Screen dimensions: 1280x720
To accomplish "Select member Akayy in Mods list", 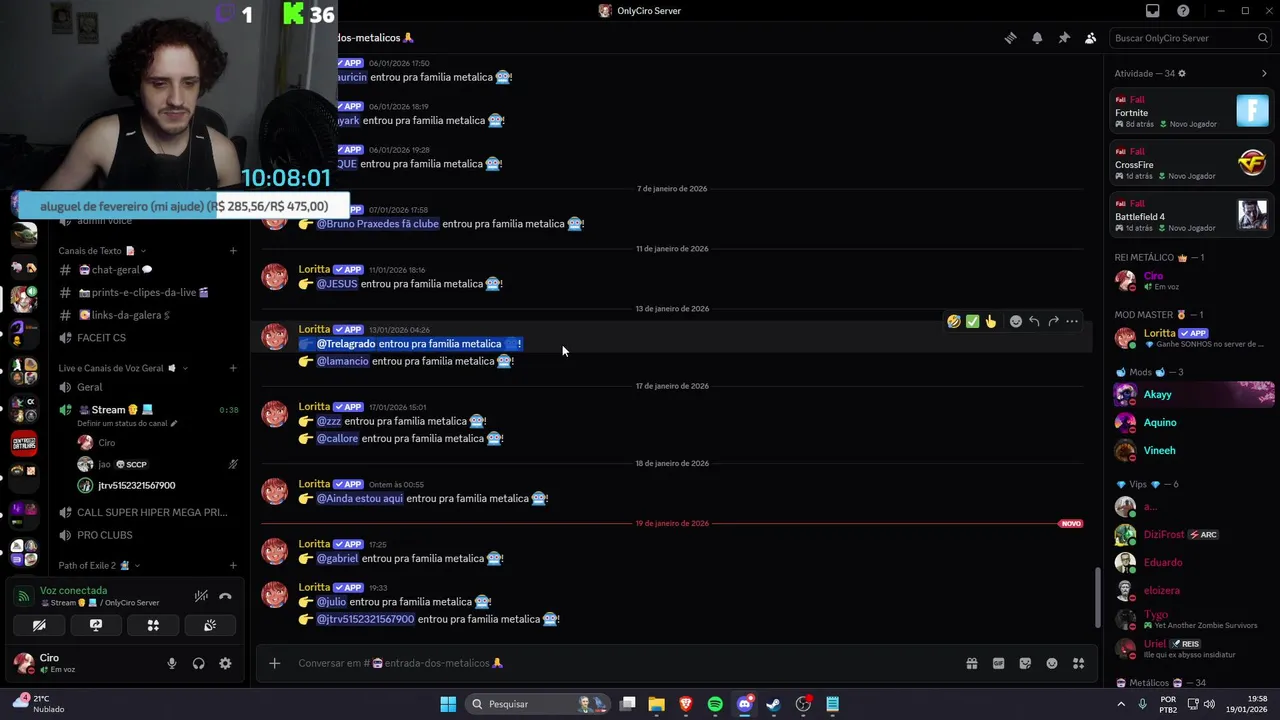I will tap(1193, 394).
